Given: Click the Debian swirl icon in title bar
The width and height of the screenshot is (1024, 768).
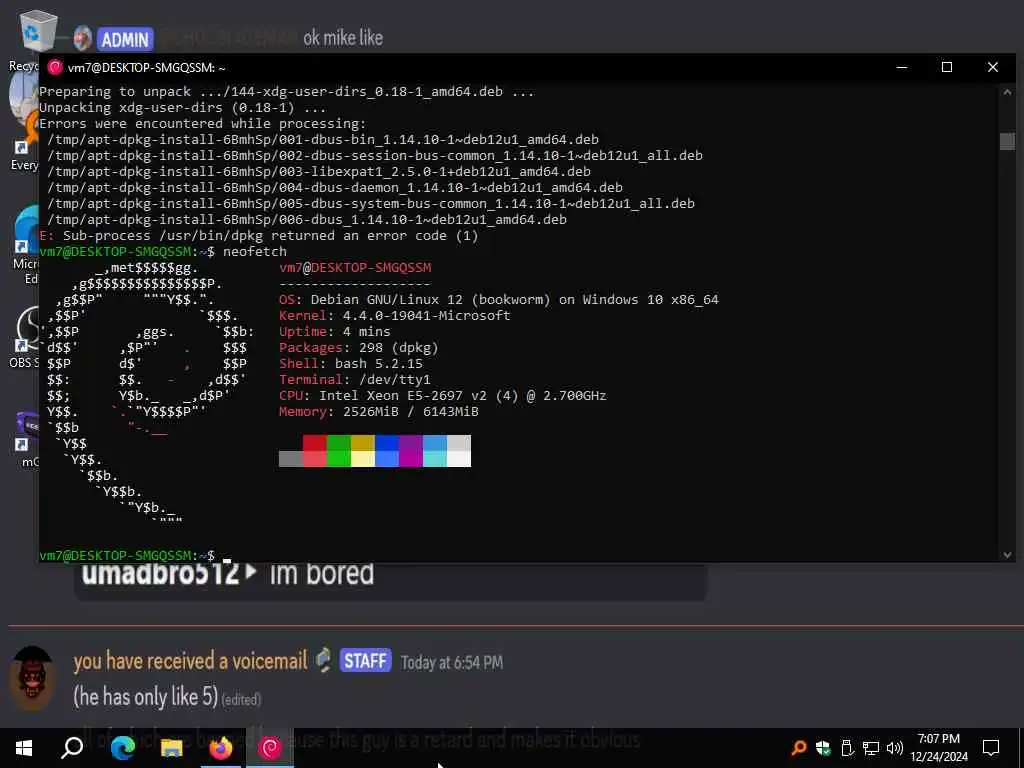Looking at the screenshot, I should 55,67.
